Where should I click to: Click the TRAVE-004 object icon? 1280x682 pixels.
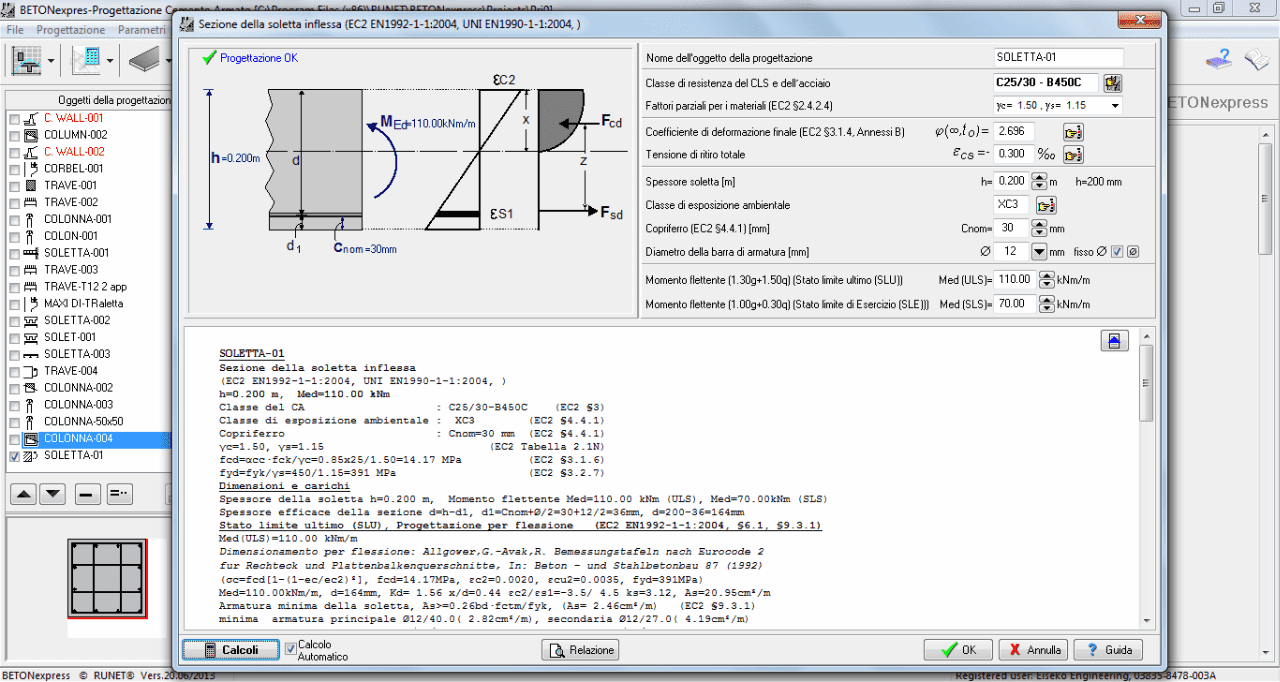coord(31,371)
